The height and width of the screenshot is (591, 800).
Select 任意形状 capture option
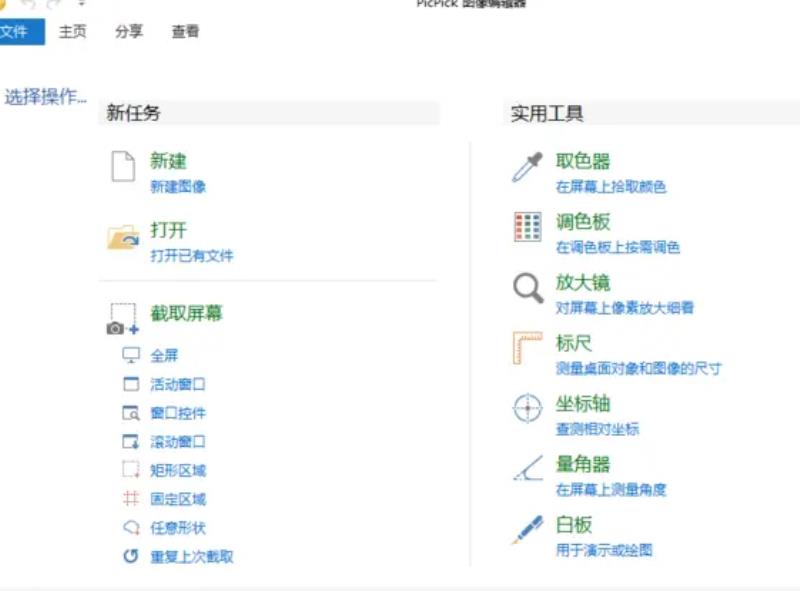click(x=178, y=527)
